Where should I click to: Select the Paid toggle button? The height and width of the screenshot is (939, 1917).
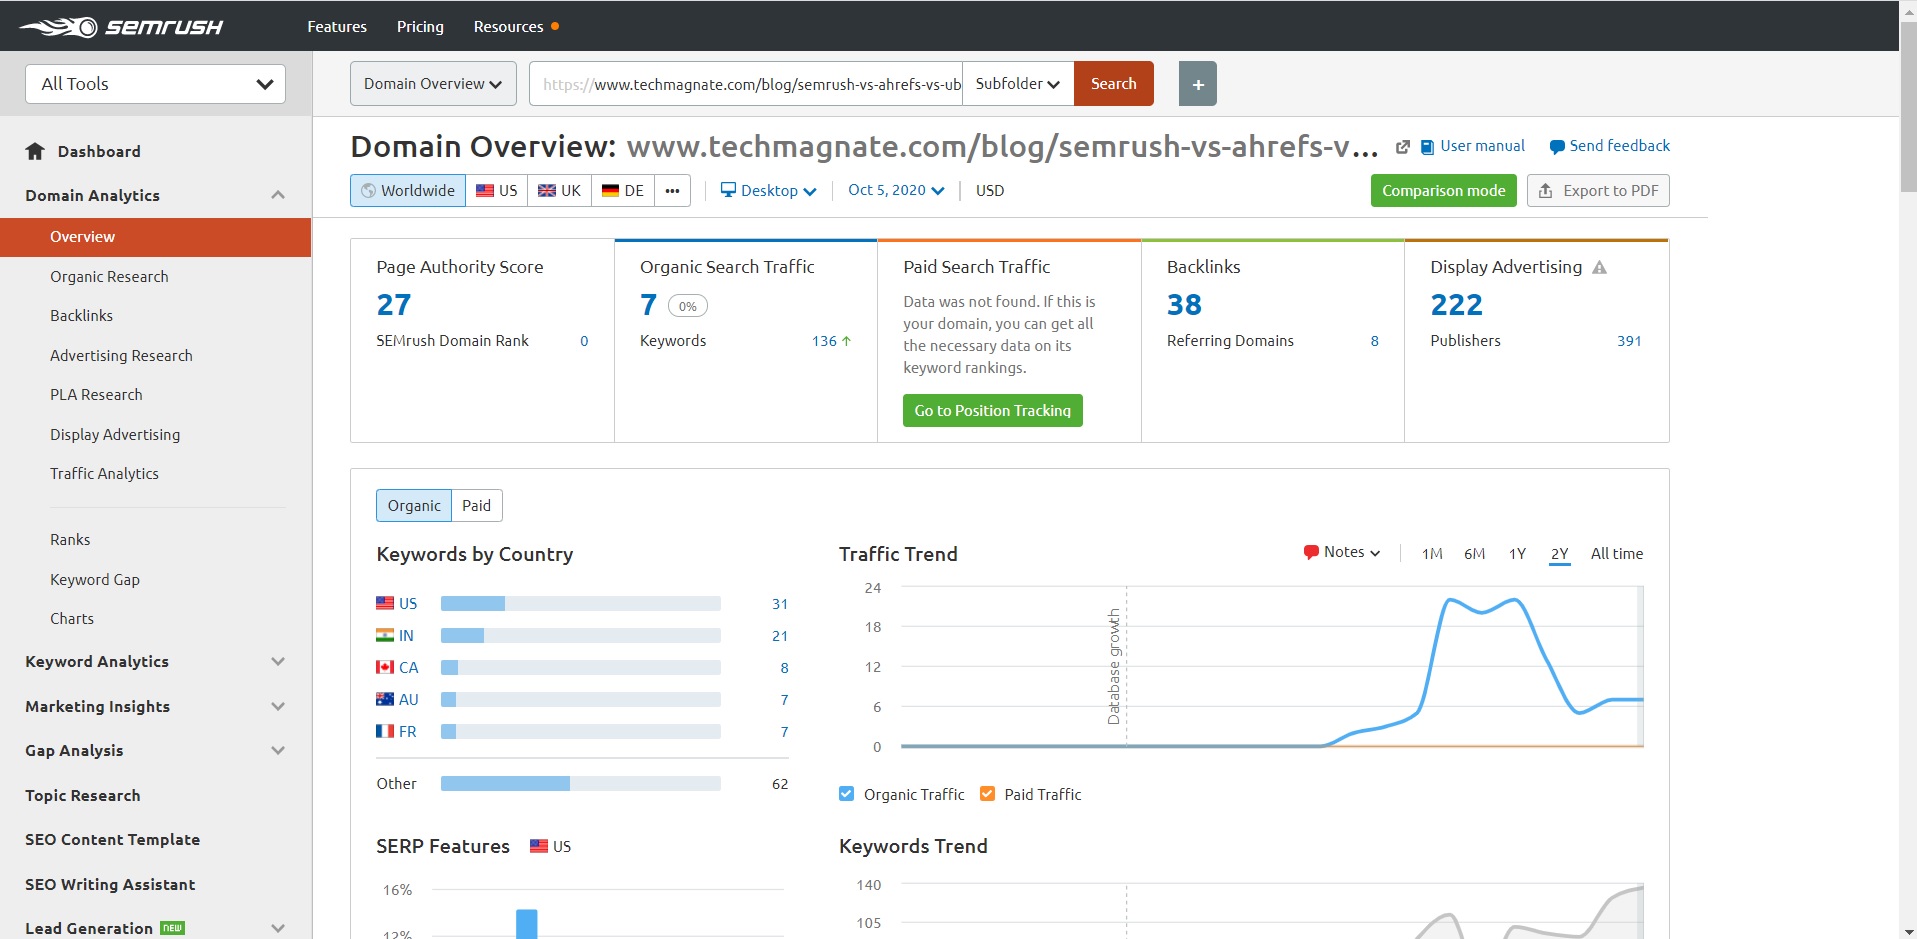coord(476,506)
